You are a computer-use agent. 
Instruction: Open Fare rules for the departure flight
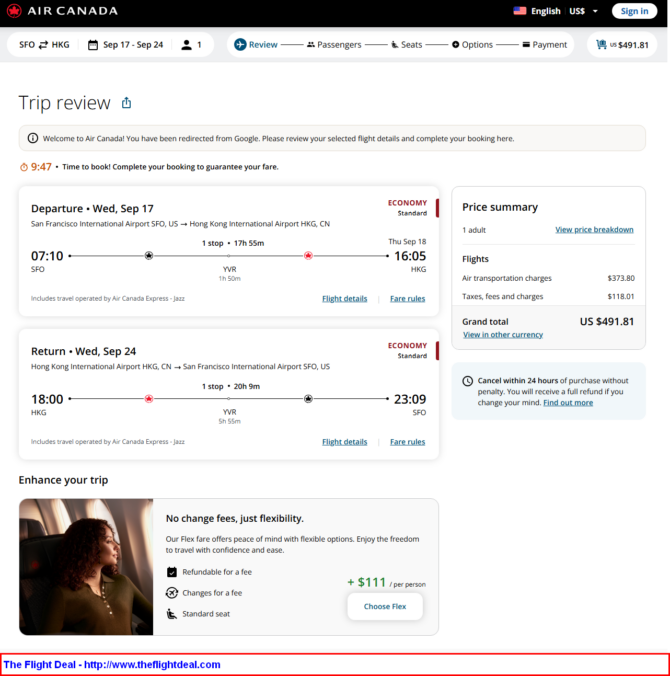tap(407, 299)
